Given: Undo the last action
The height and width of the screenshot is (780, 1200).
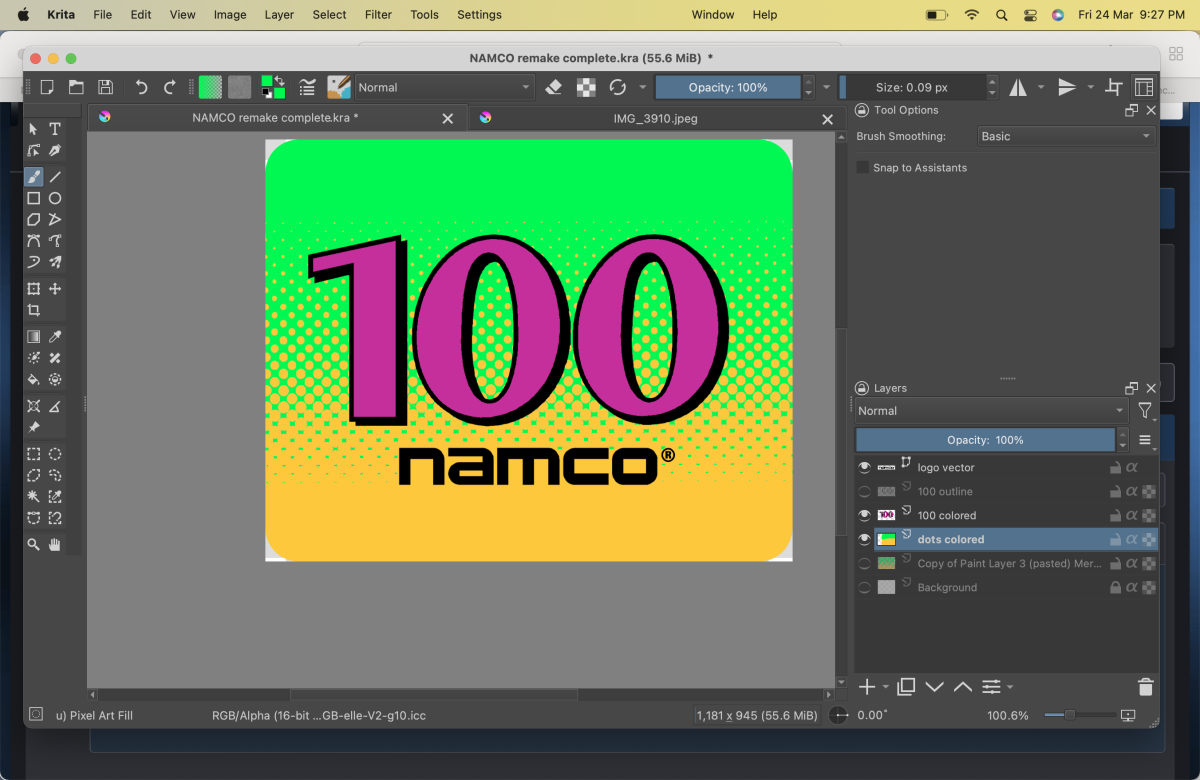Looking at the screenshot, I should (x=141, y=87).
